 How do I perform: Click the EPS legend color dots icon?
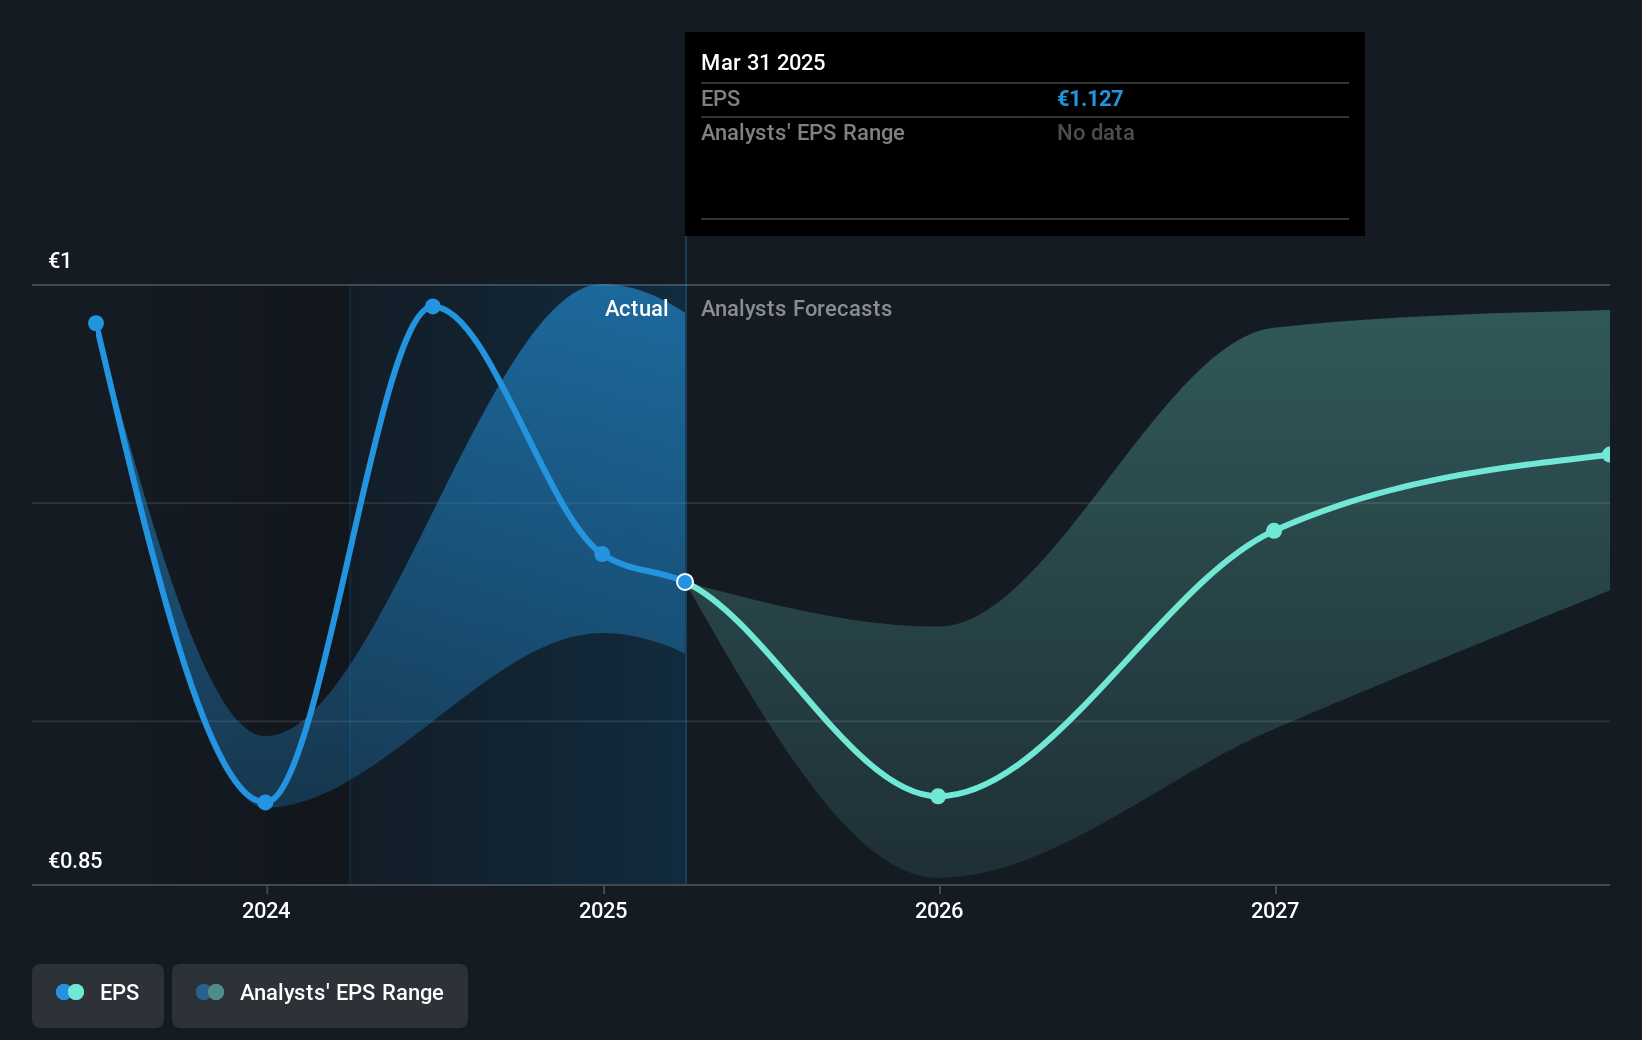[70, 992]
